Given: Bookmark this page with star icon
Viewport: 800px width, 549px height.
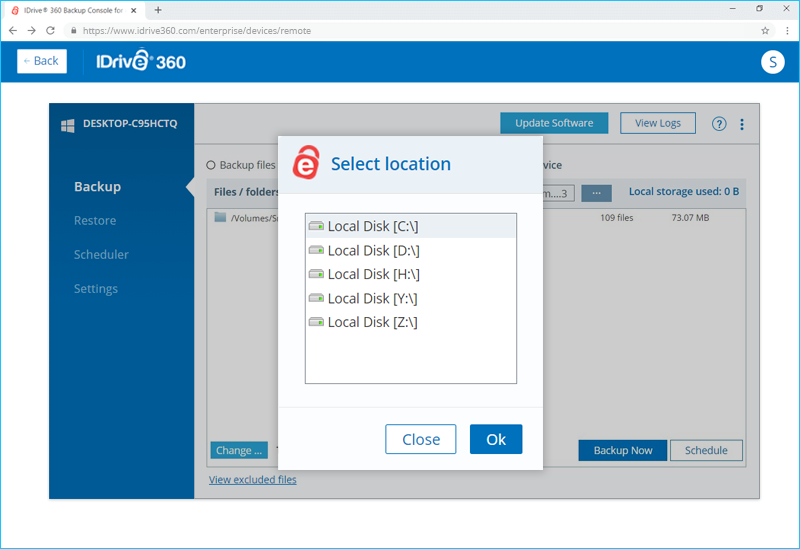Looking at the screenshot, I should tap(765, 31).
